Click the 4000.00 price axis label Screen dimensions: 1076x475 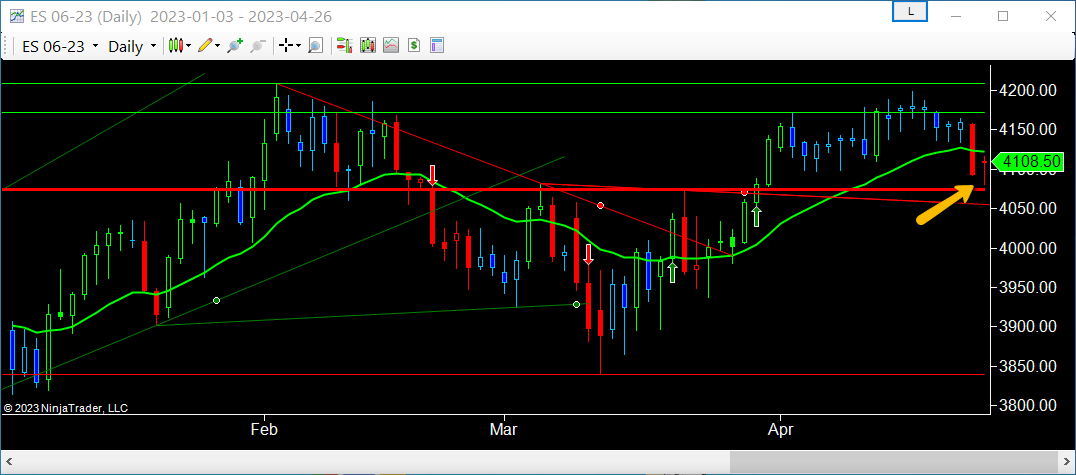pyautogui.click(x=1026, y=248)
